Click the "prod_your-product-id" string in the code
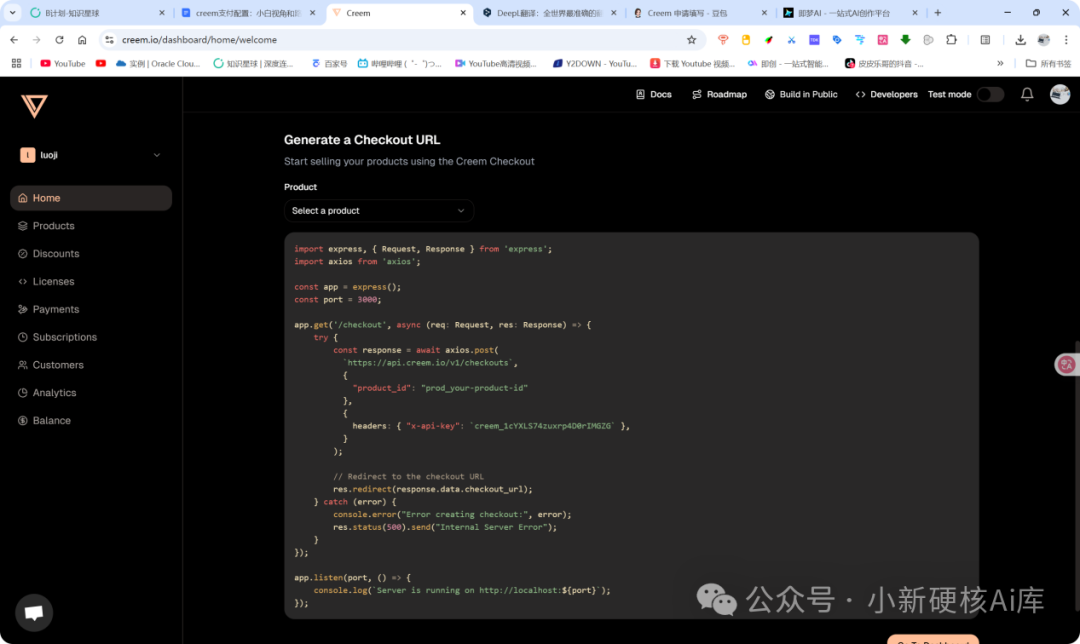 tap(475, 388)
